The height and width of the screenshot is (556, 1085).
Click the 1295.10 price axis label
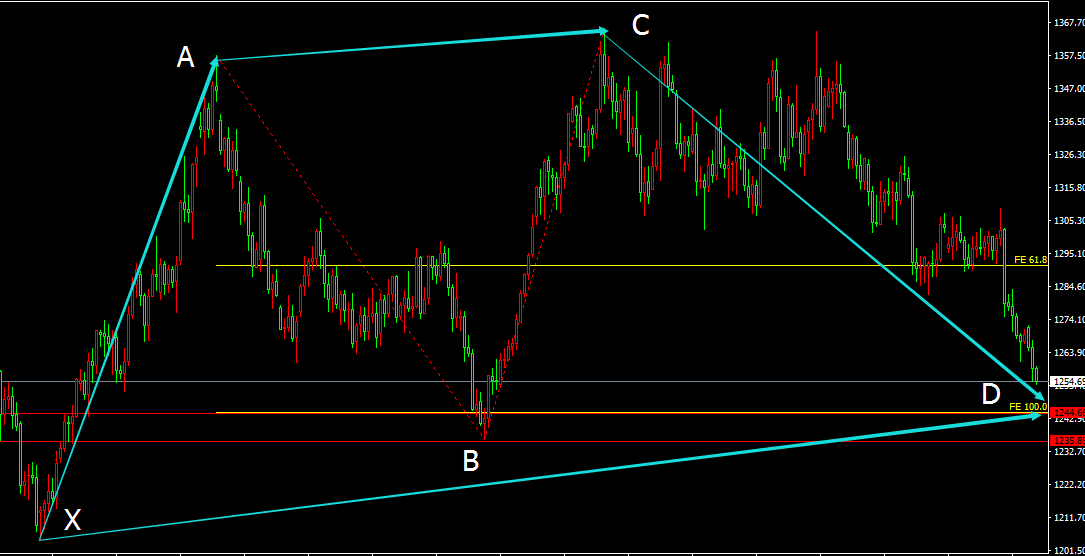coord(1069,254)
